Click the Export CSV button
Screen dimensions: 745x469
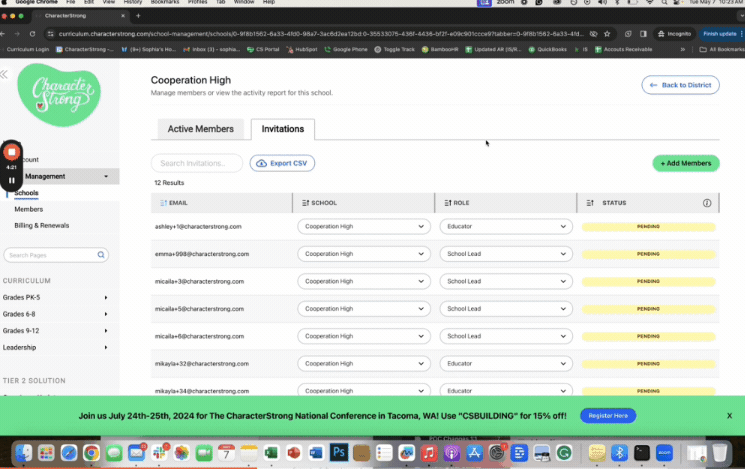click(282, 163)
